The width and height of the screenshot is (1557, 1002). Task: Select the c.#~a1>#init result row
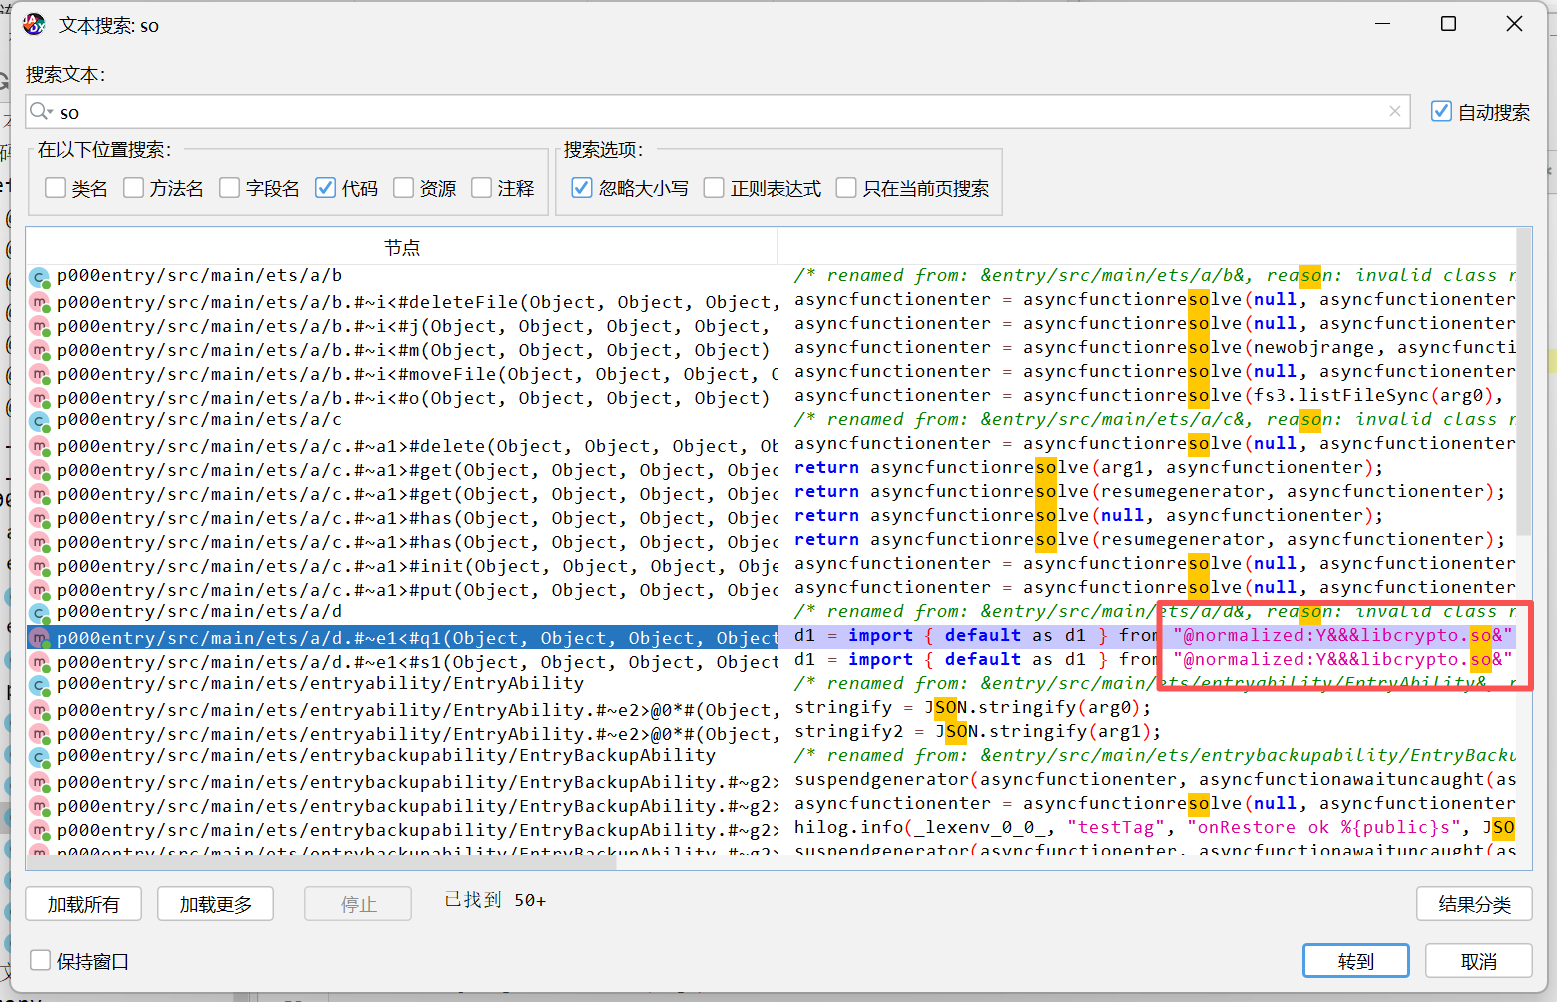[403, 566]
